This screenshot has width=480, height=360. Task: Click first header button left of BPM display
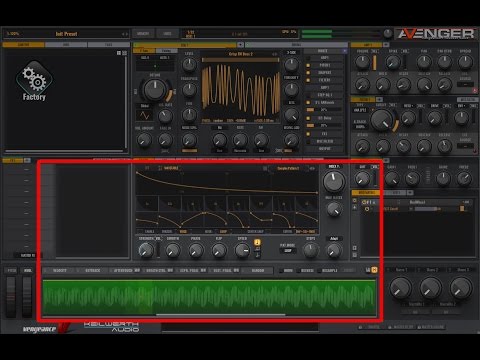[x=143, y=34]
